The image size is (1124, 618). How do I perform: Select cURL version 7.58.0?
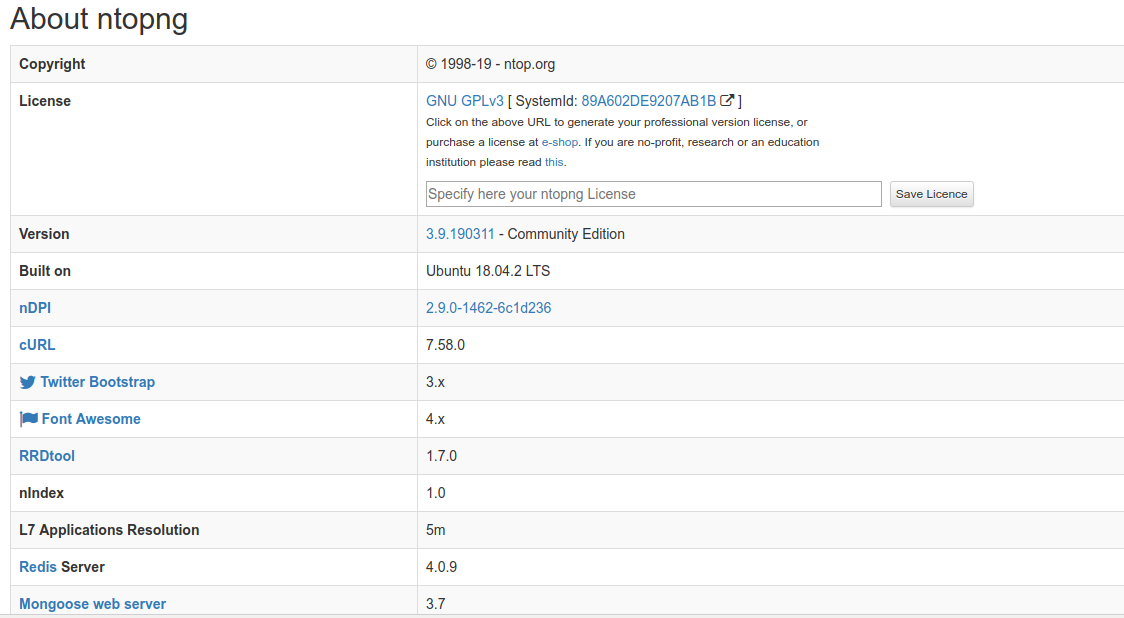coord(445,345)
